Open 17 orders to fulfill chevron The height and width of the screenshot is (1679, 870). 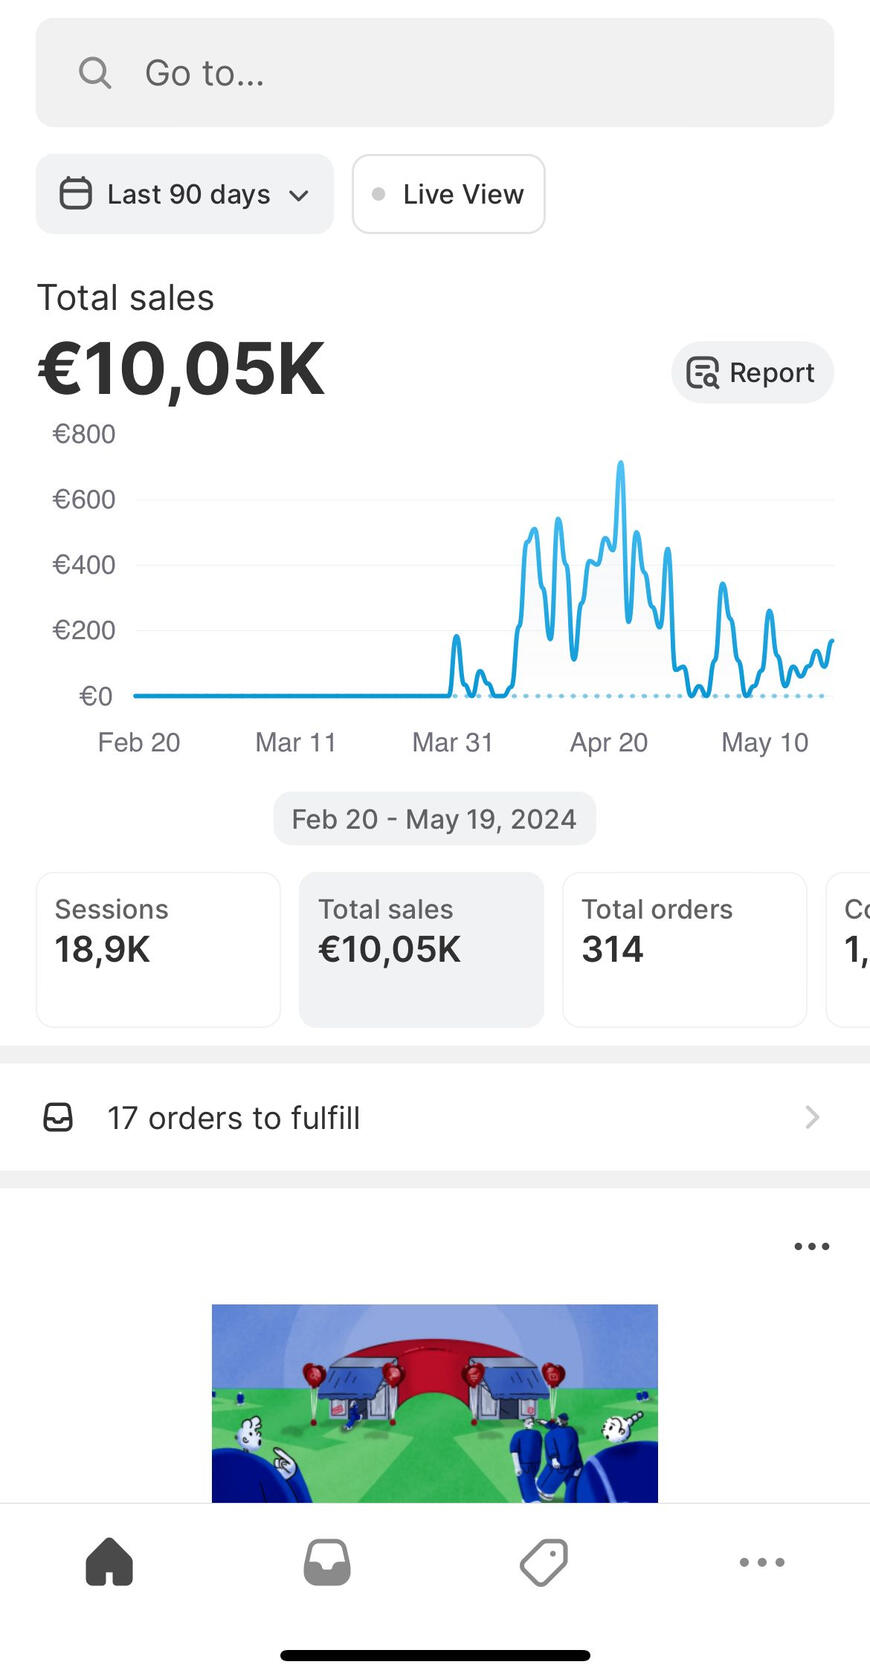812,1117
